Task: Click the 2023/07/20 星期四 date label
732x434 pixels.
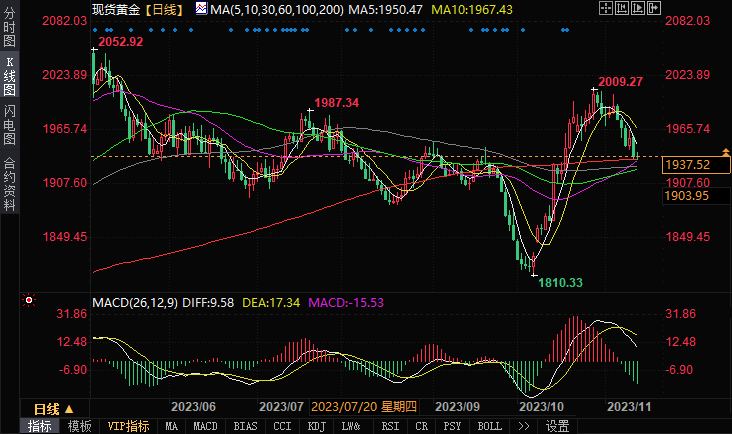Action: click(364, 406)
